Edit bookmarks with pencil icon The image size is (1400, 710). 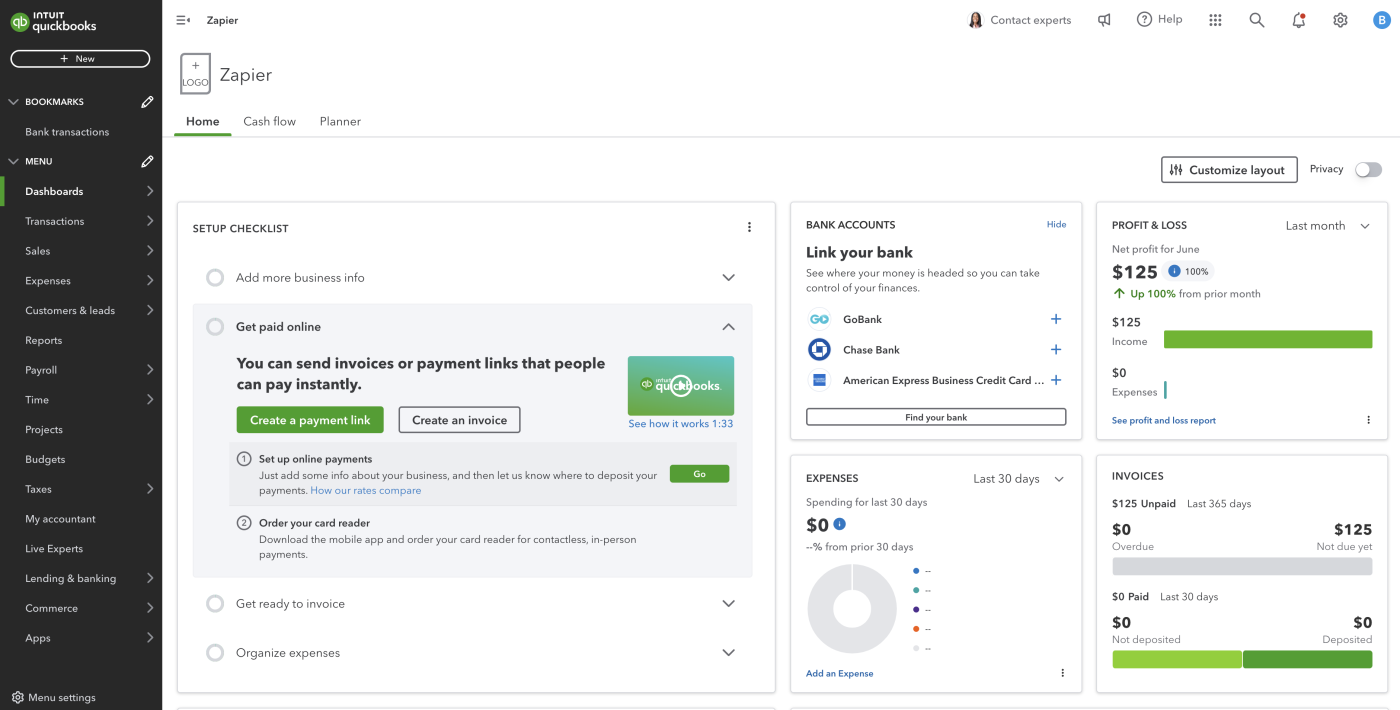(147, 101)
